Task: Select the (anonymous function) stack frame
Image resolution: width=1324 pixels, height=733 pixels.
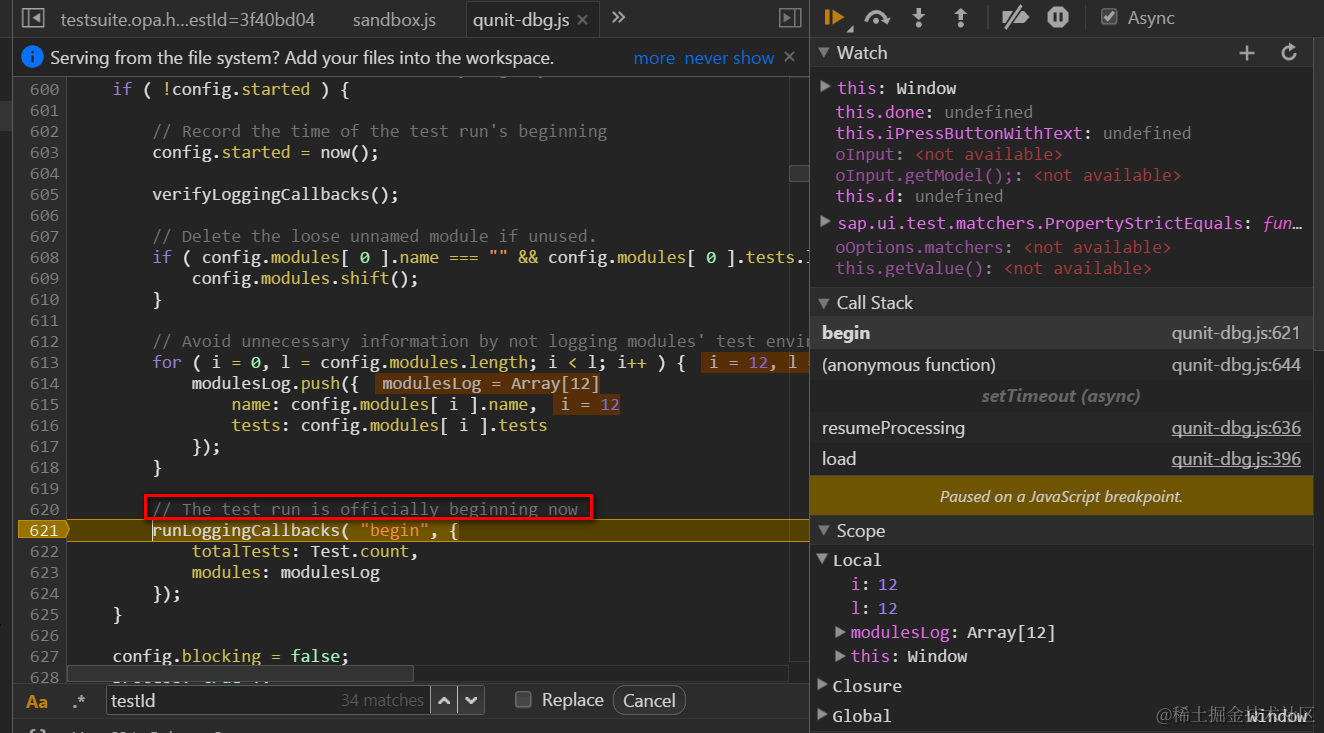Action: [x=1061, y=365]
